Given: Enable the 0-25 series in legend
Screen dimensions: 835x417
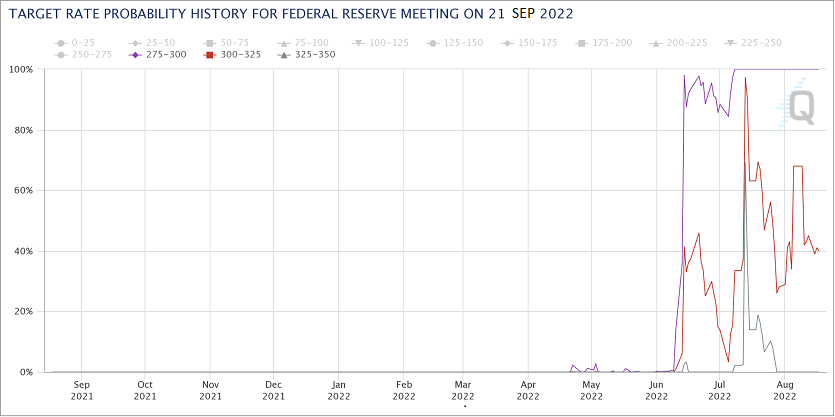Looking at the screenshot, I should (x=73, y=43).
